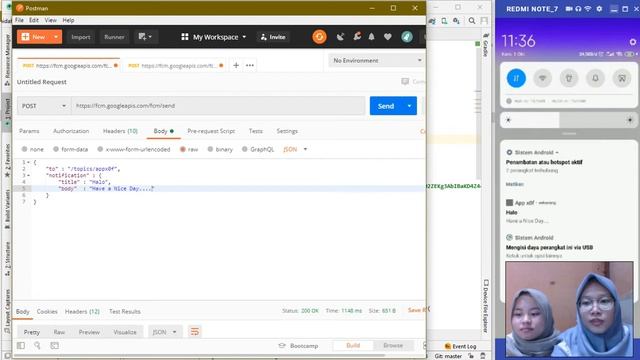Screen dimensions: 640x360
Task: Click the settings gear in phone mirror title bar
Action: (599, 9)
